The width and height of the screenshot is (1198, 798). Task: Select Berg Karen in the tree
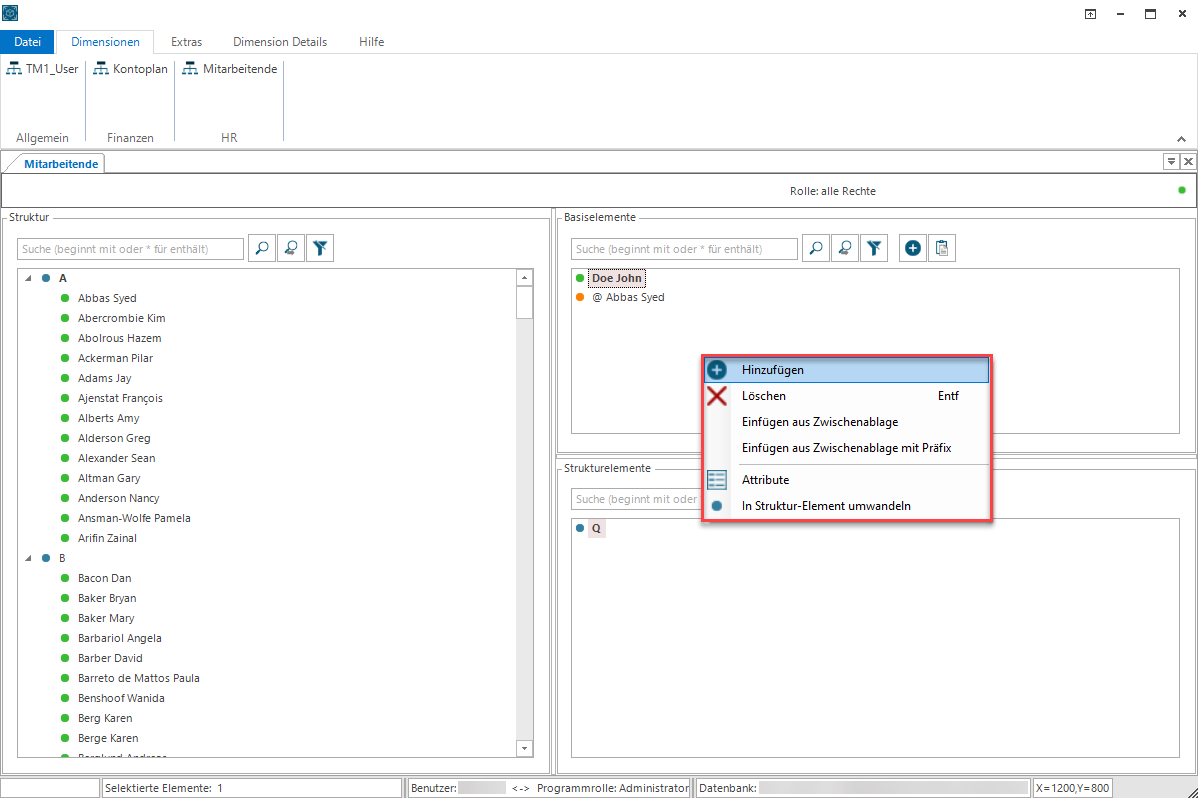pyautogui.click(x=105, y=718)
